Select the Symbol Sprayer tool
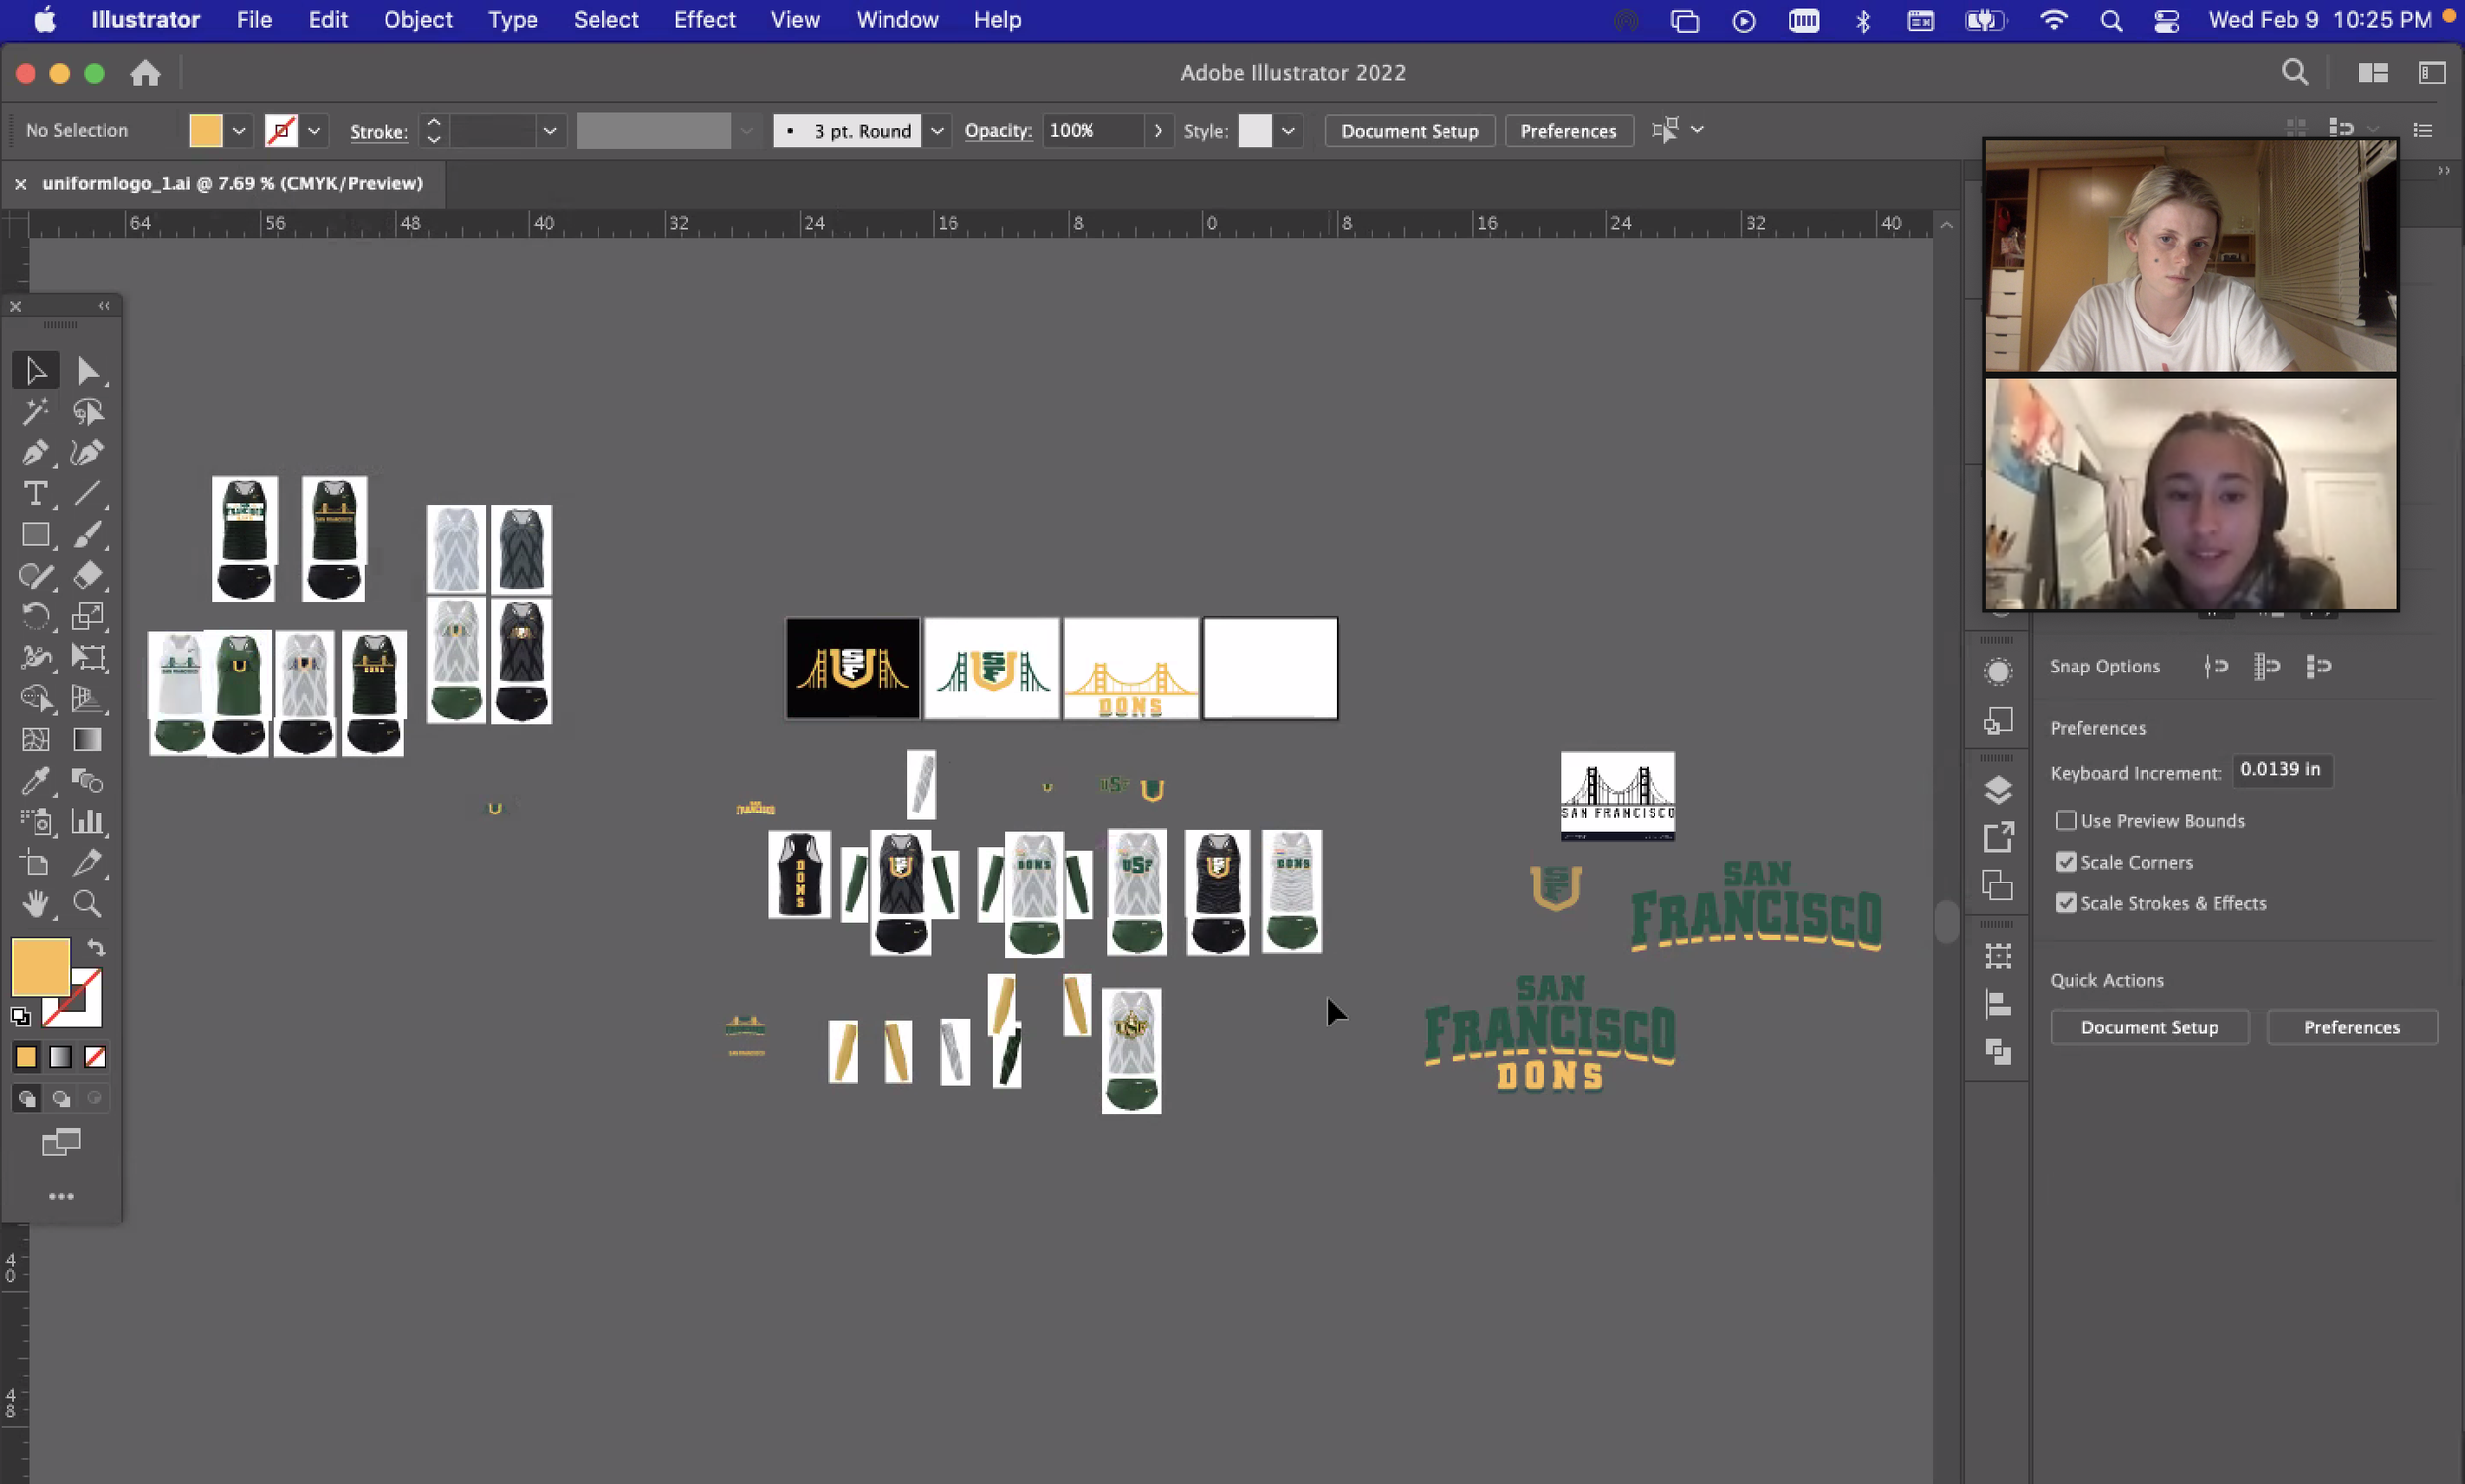 tap(36, 822)
